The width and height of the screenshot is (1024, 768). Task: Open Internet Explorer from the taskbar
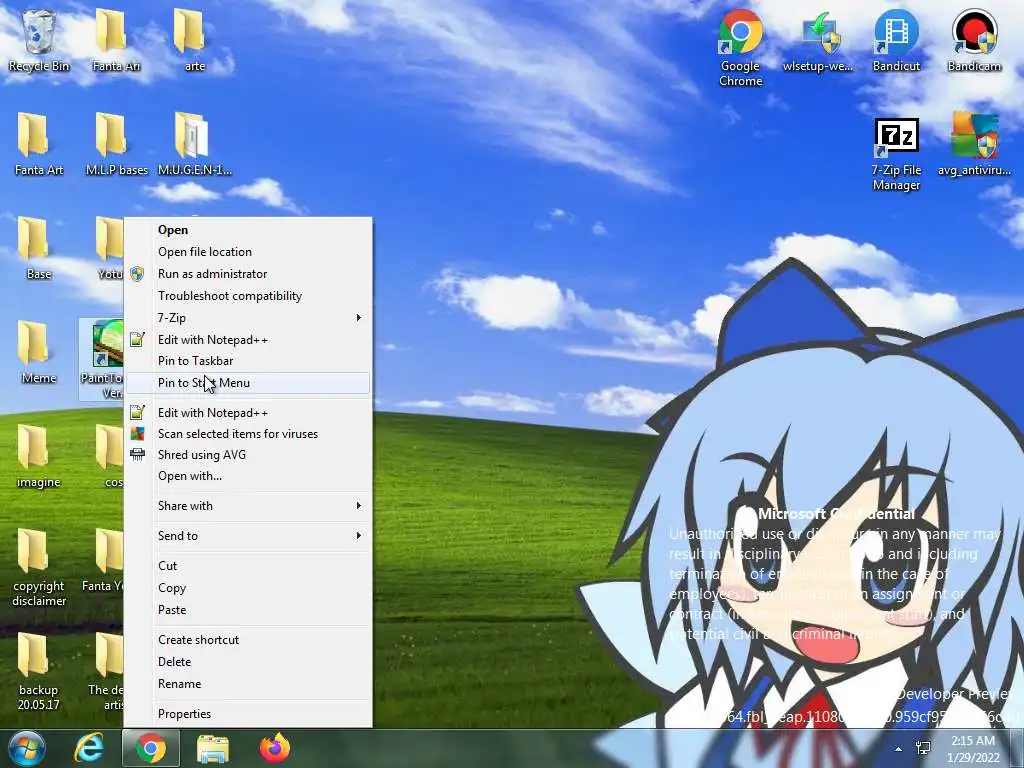coord(89,748)
